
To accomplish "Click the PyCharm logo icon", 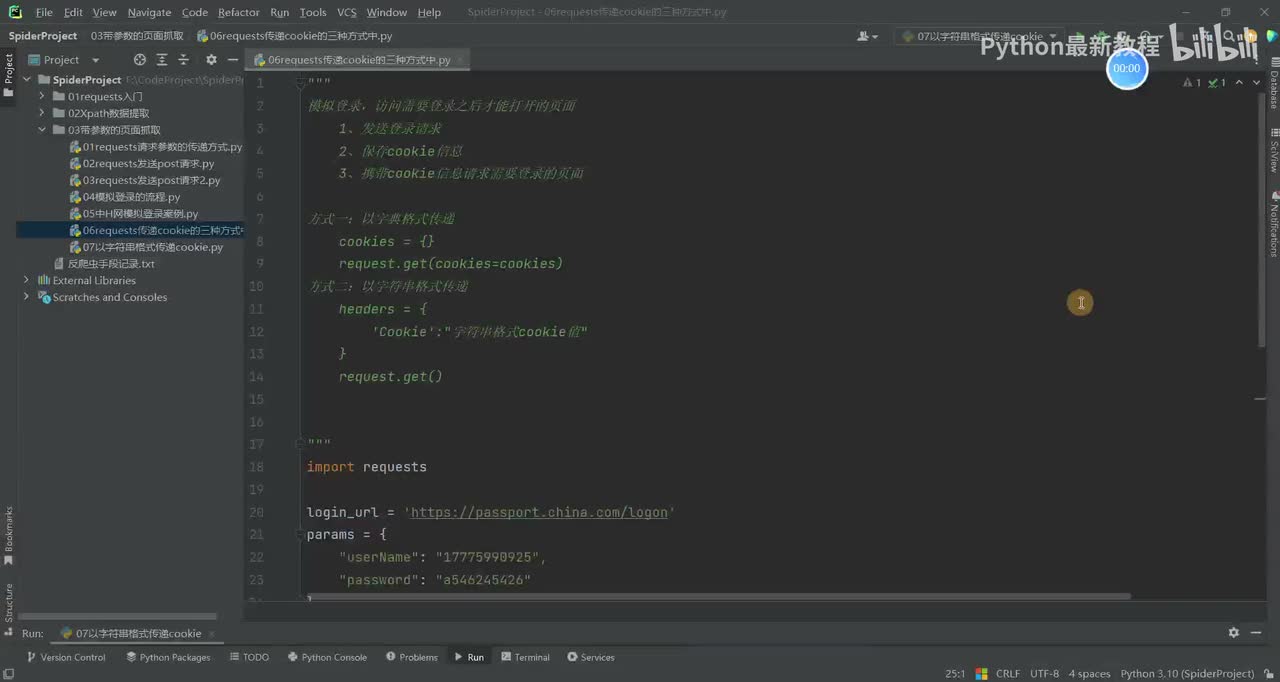I will pyautogui.click(x=15, y=12).
